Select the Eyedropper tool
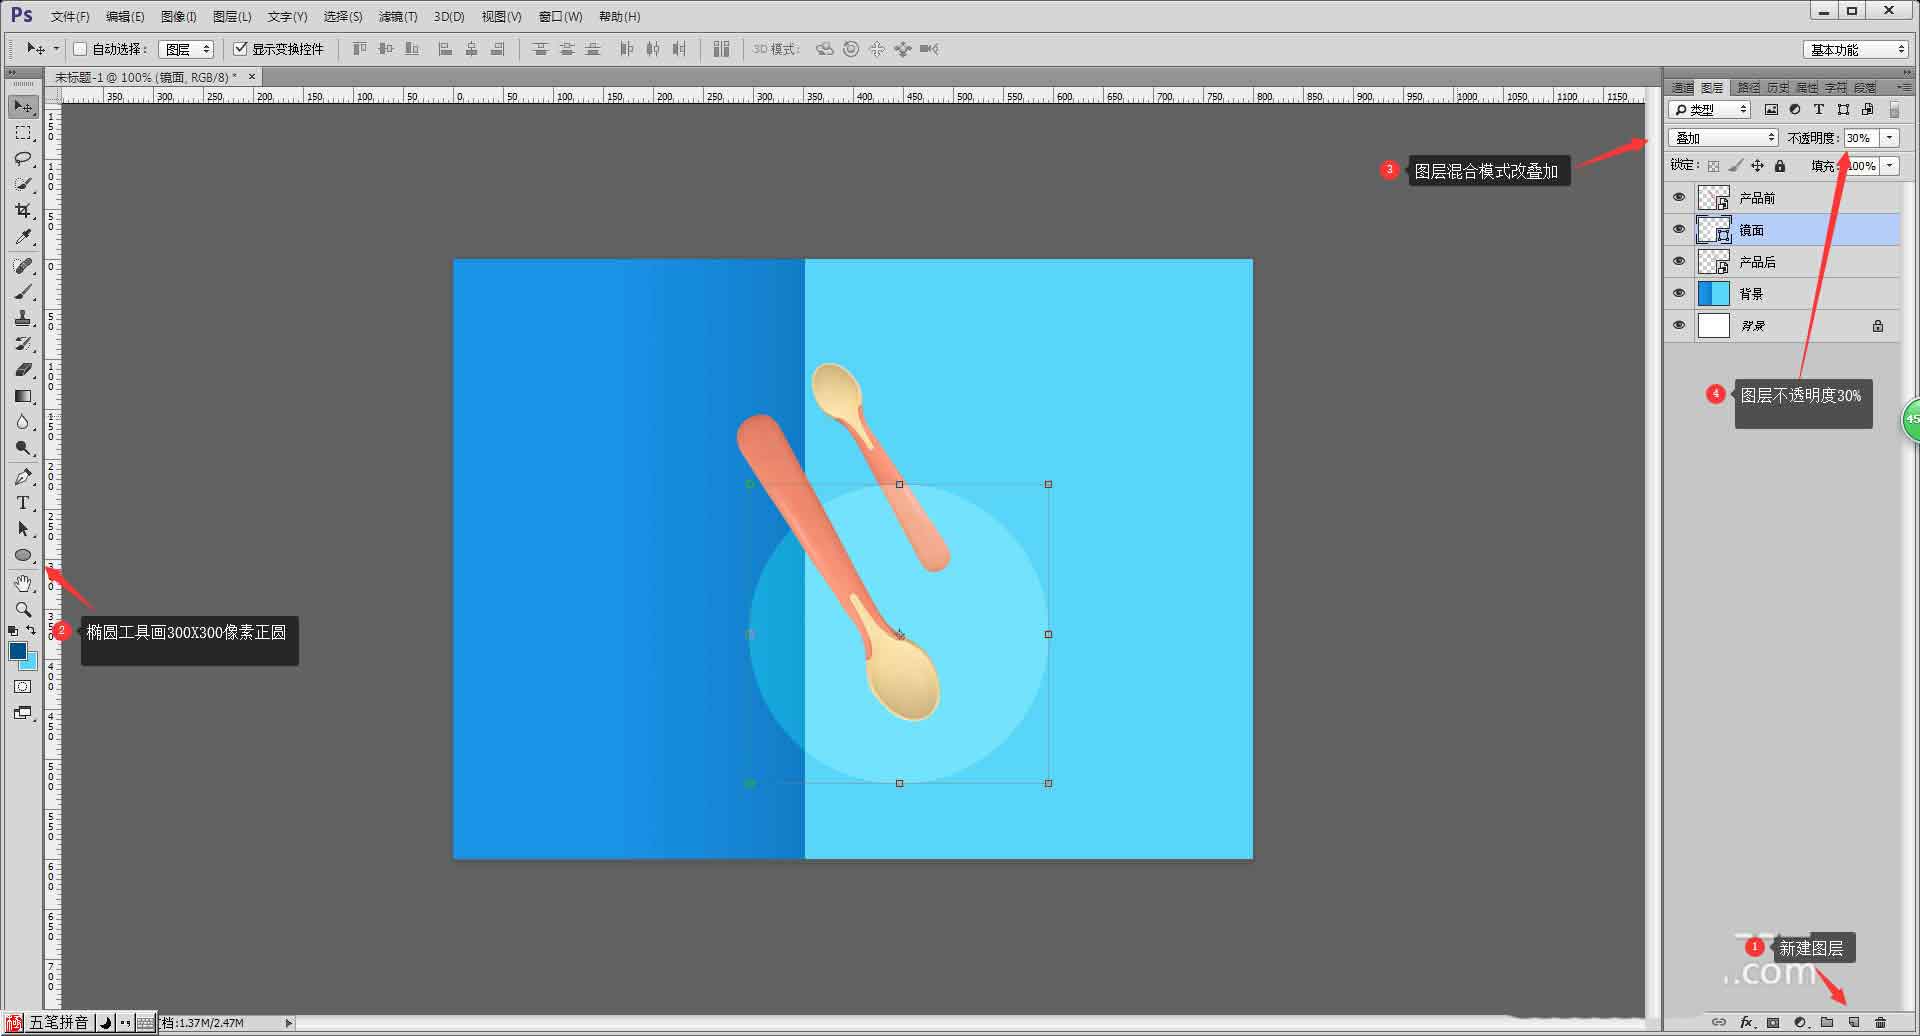This screenshot has height=1036, width=1920. pos(23,237)
